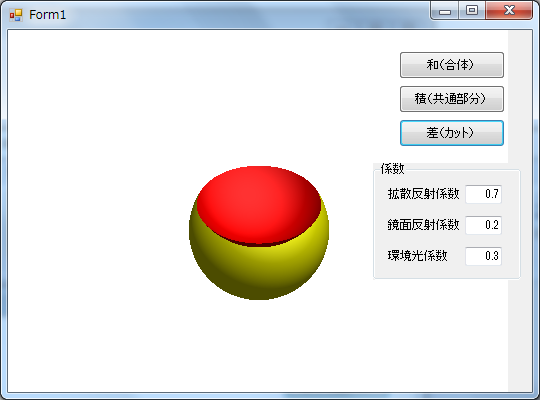Minimize the Form1 window

[445, 11]
